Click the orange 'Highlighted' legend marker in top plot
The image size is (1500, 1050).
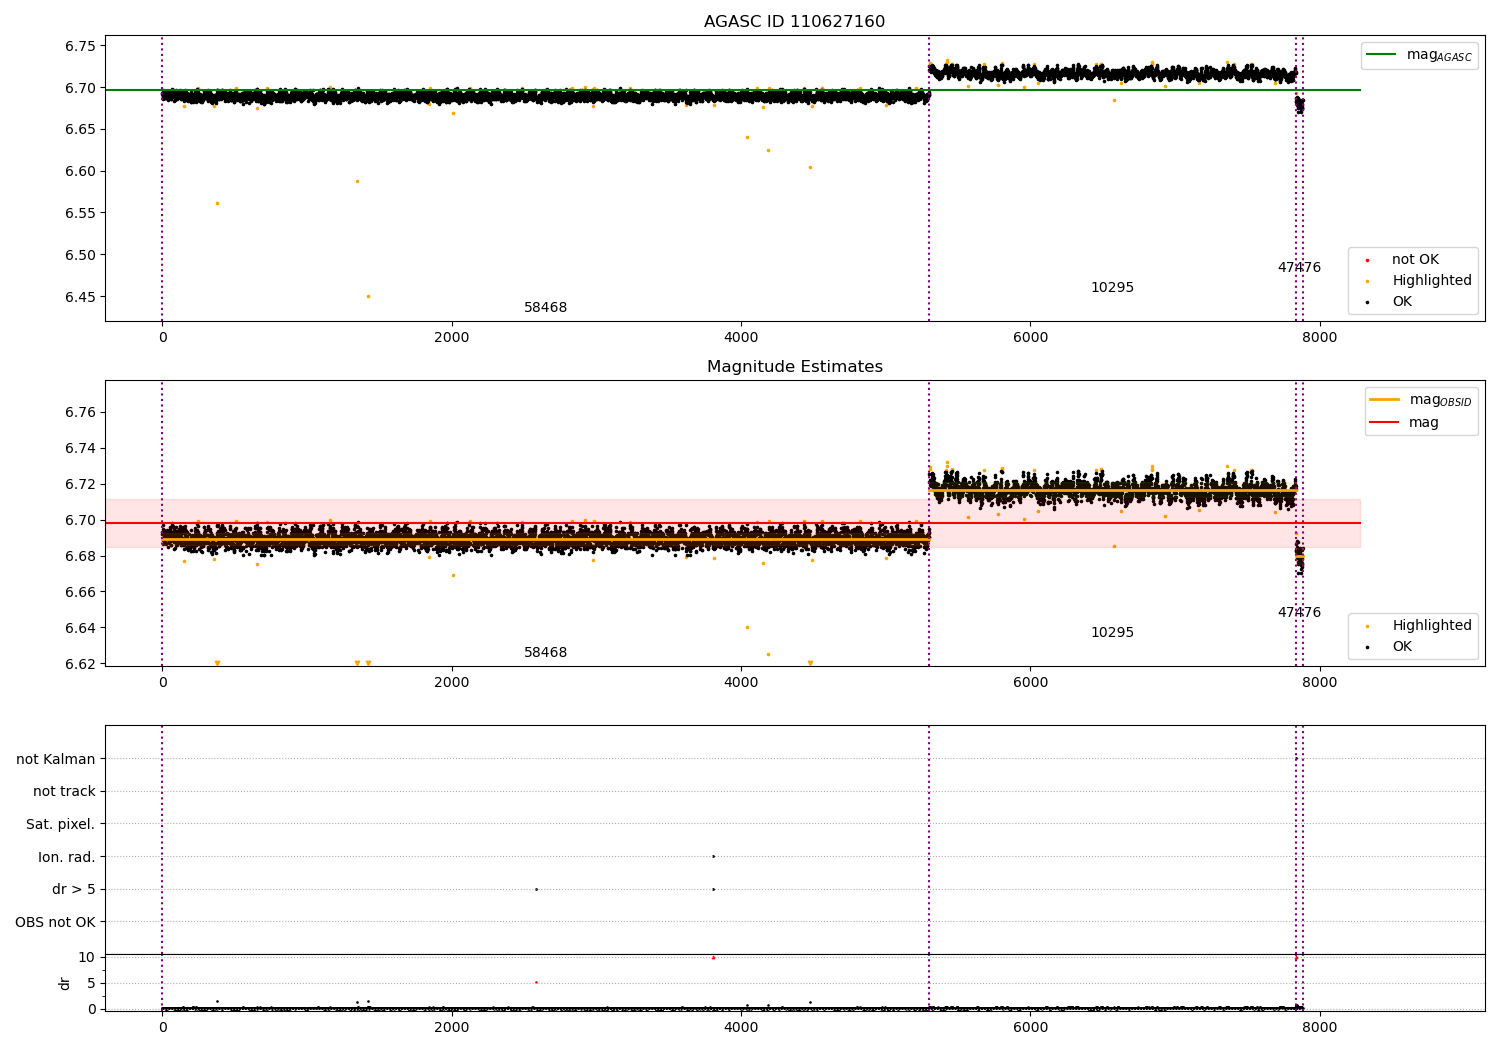click(x=1367, y=281)
